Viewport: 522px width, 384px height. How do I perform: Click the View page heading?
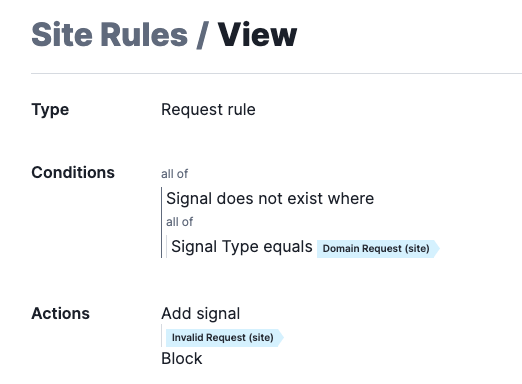tap(257, 35)
